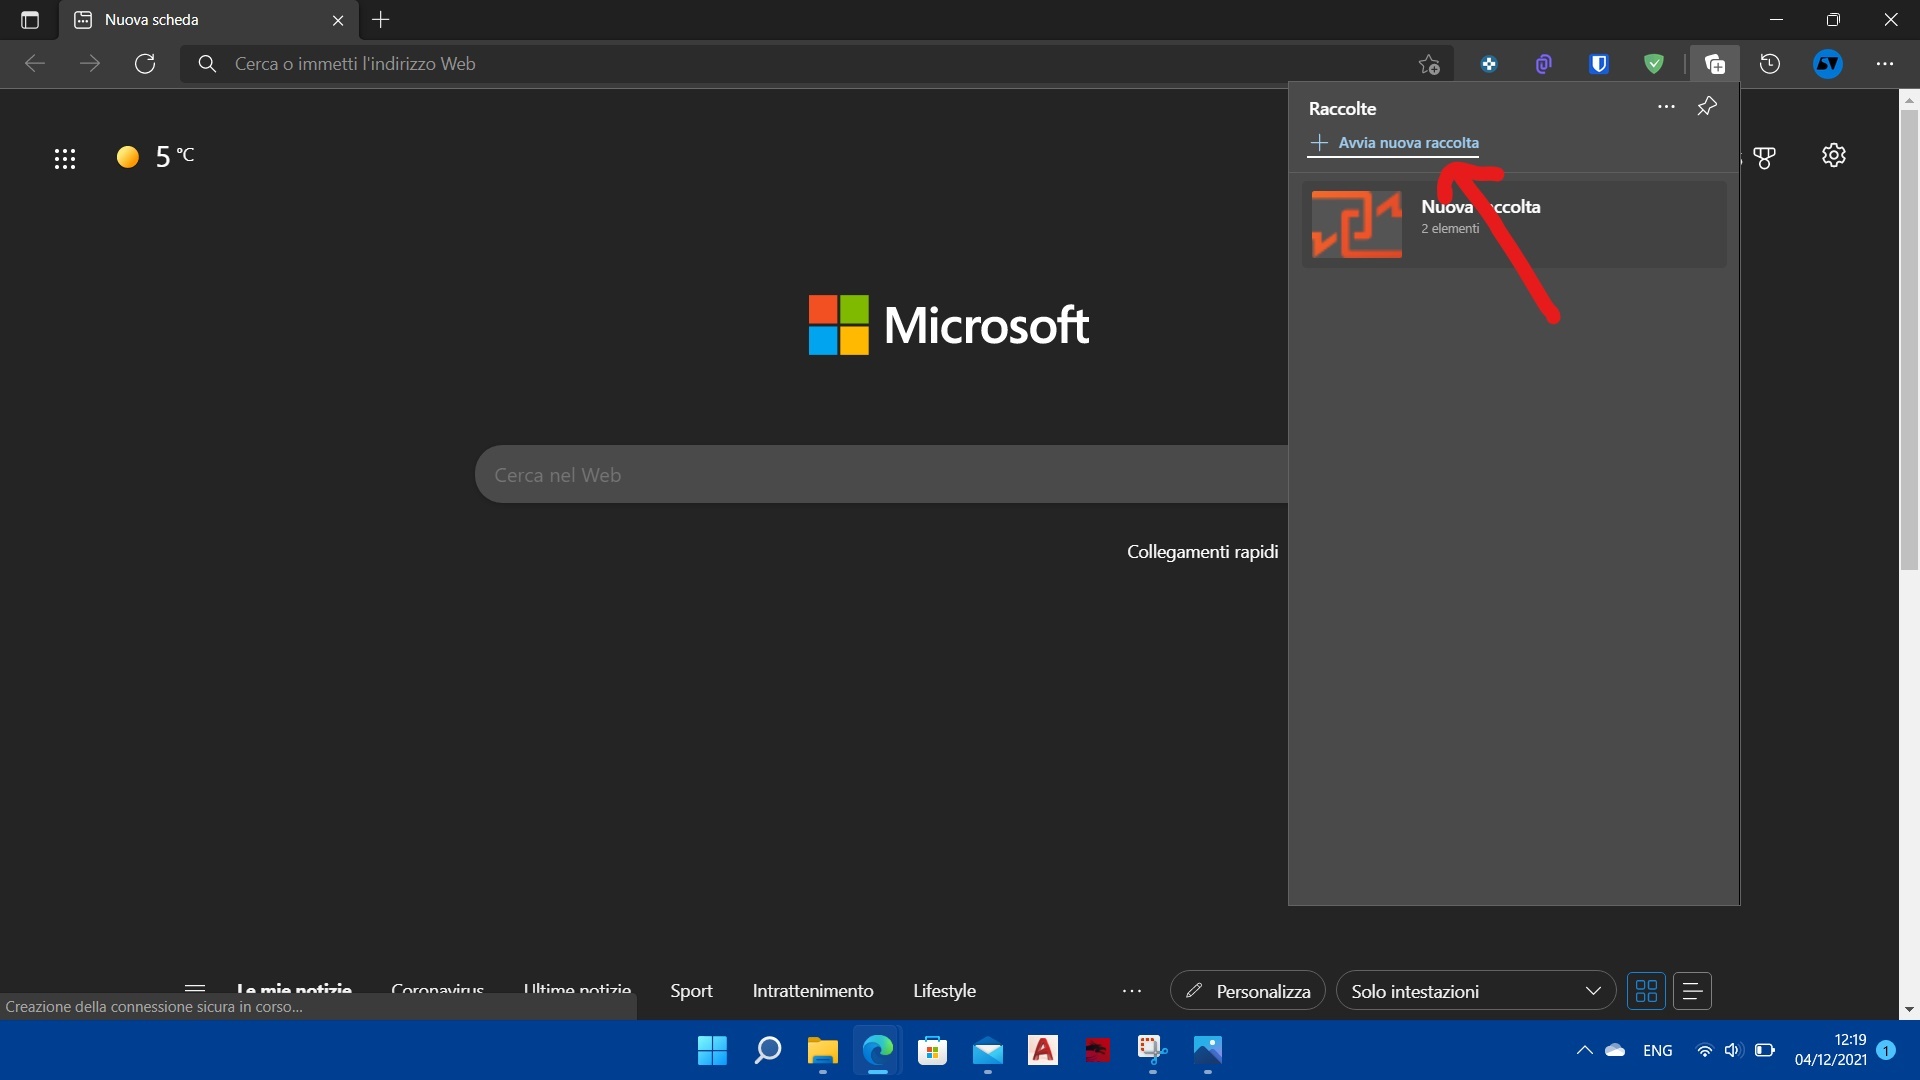Pin the Raccolte panel
Screen dimensions: 1920x1080
tap(1707, 107)
